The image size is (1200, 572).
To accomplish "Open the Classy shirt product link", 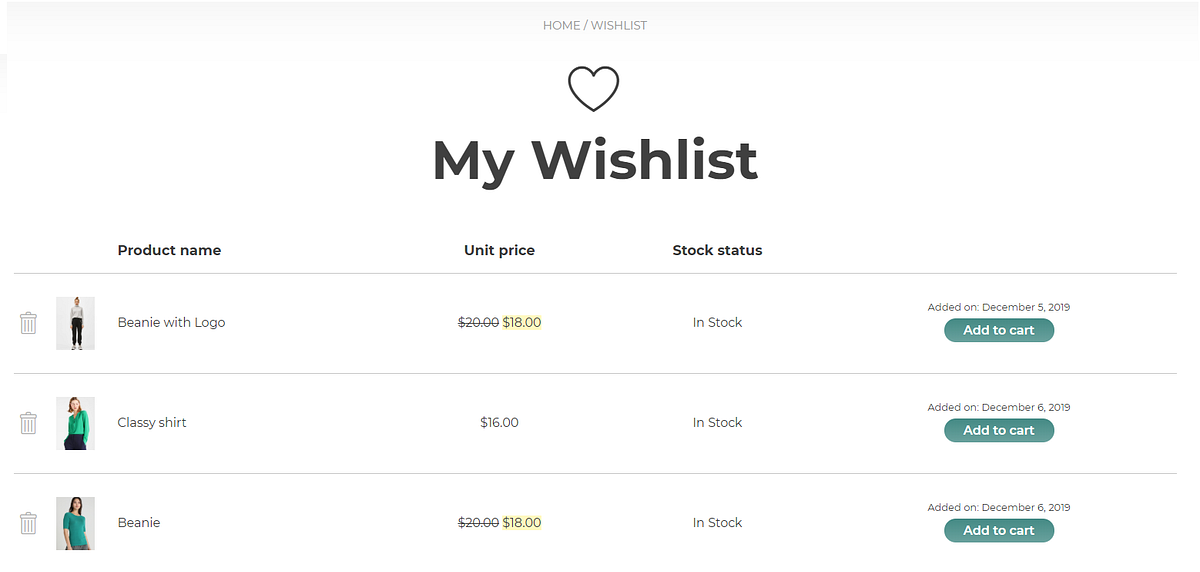I will coord(152,422).
